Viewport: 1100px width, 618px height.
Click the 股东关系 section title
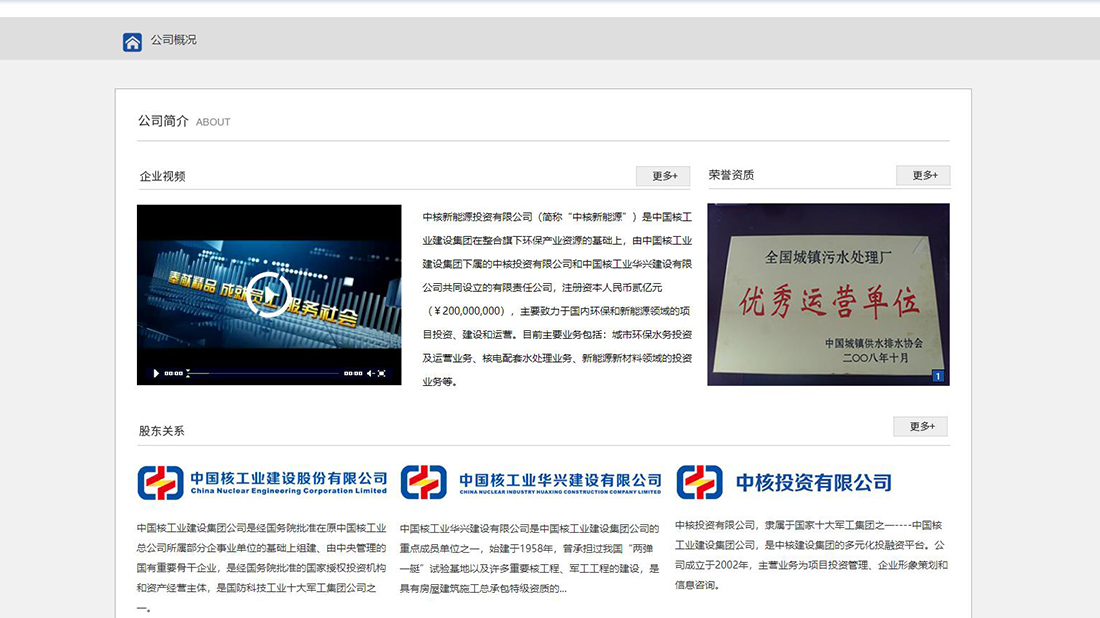click(x=161, y=431)
